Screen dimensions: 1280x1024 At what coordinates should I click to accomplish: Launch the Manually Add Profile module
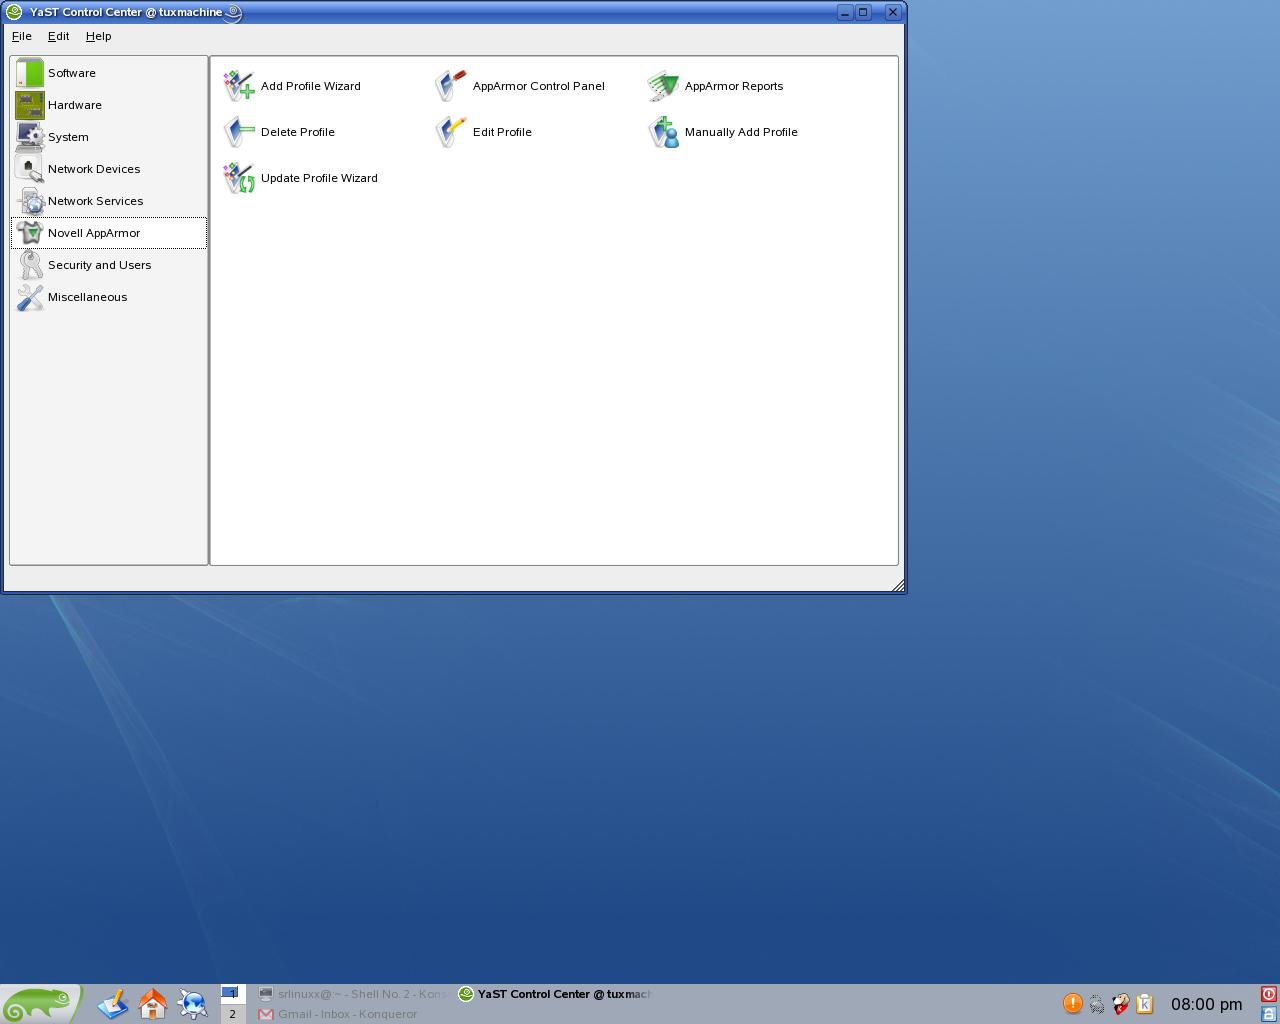click(x=723, y=132)
